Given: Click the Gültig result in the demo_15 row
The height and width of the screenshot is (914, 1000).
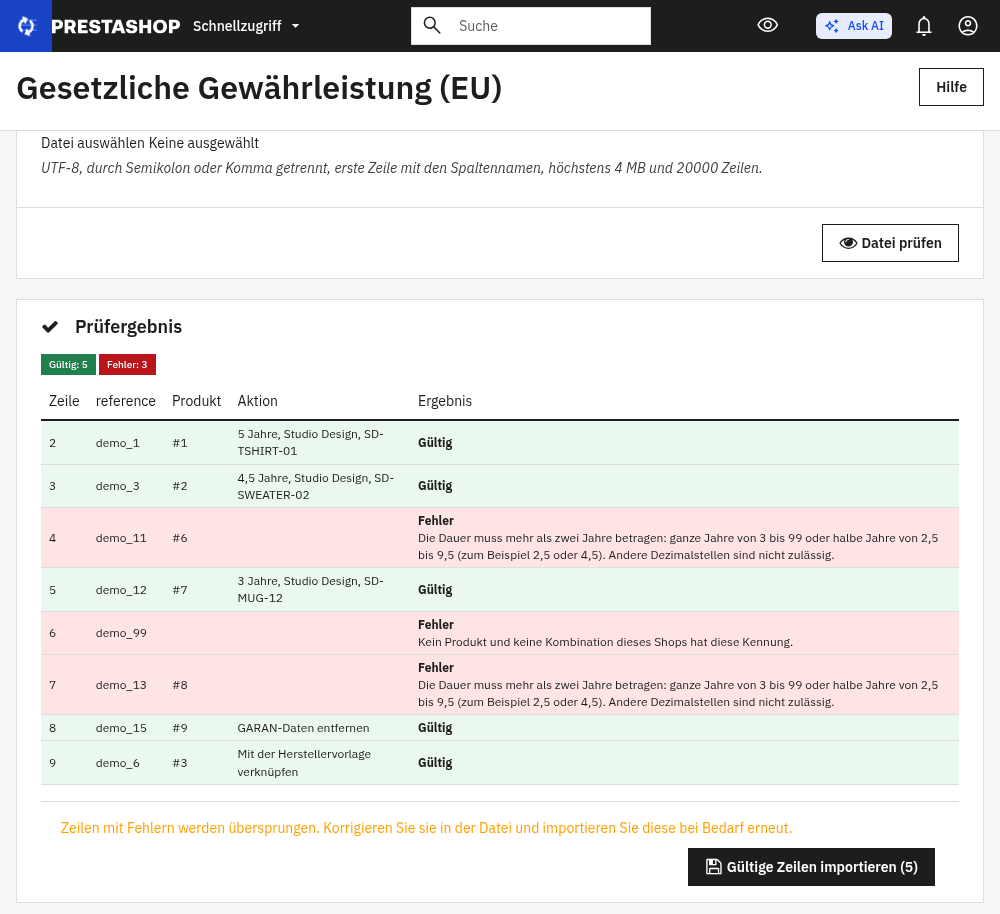Looking at the screenshot, I should [435, 728].
